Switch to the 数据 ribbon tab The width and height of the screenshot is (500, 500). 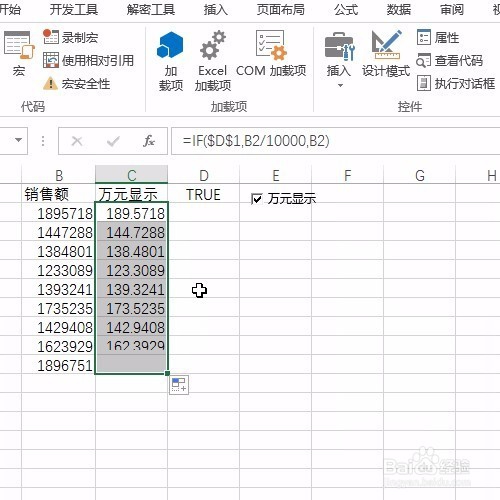tap(399, 9)
